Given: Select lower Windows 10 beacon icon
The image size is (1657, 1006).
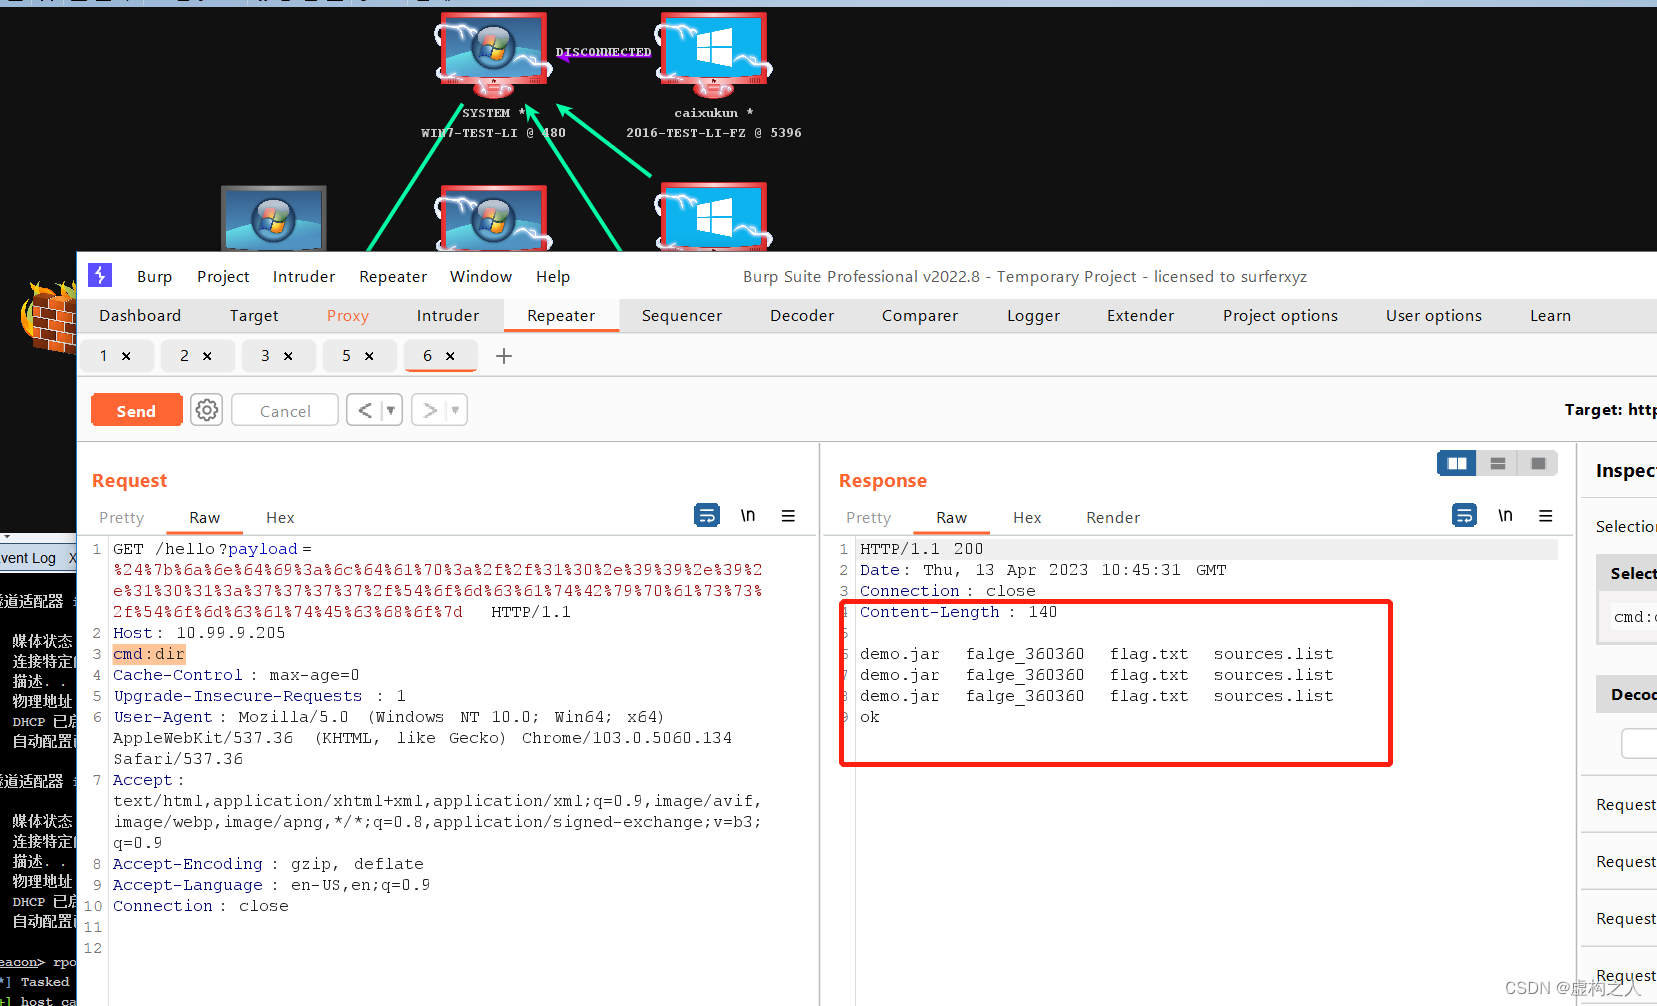Looking at the screenshot, I should click(713, 216).
